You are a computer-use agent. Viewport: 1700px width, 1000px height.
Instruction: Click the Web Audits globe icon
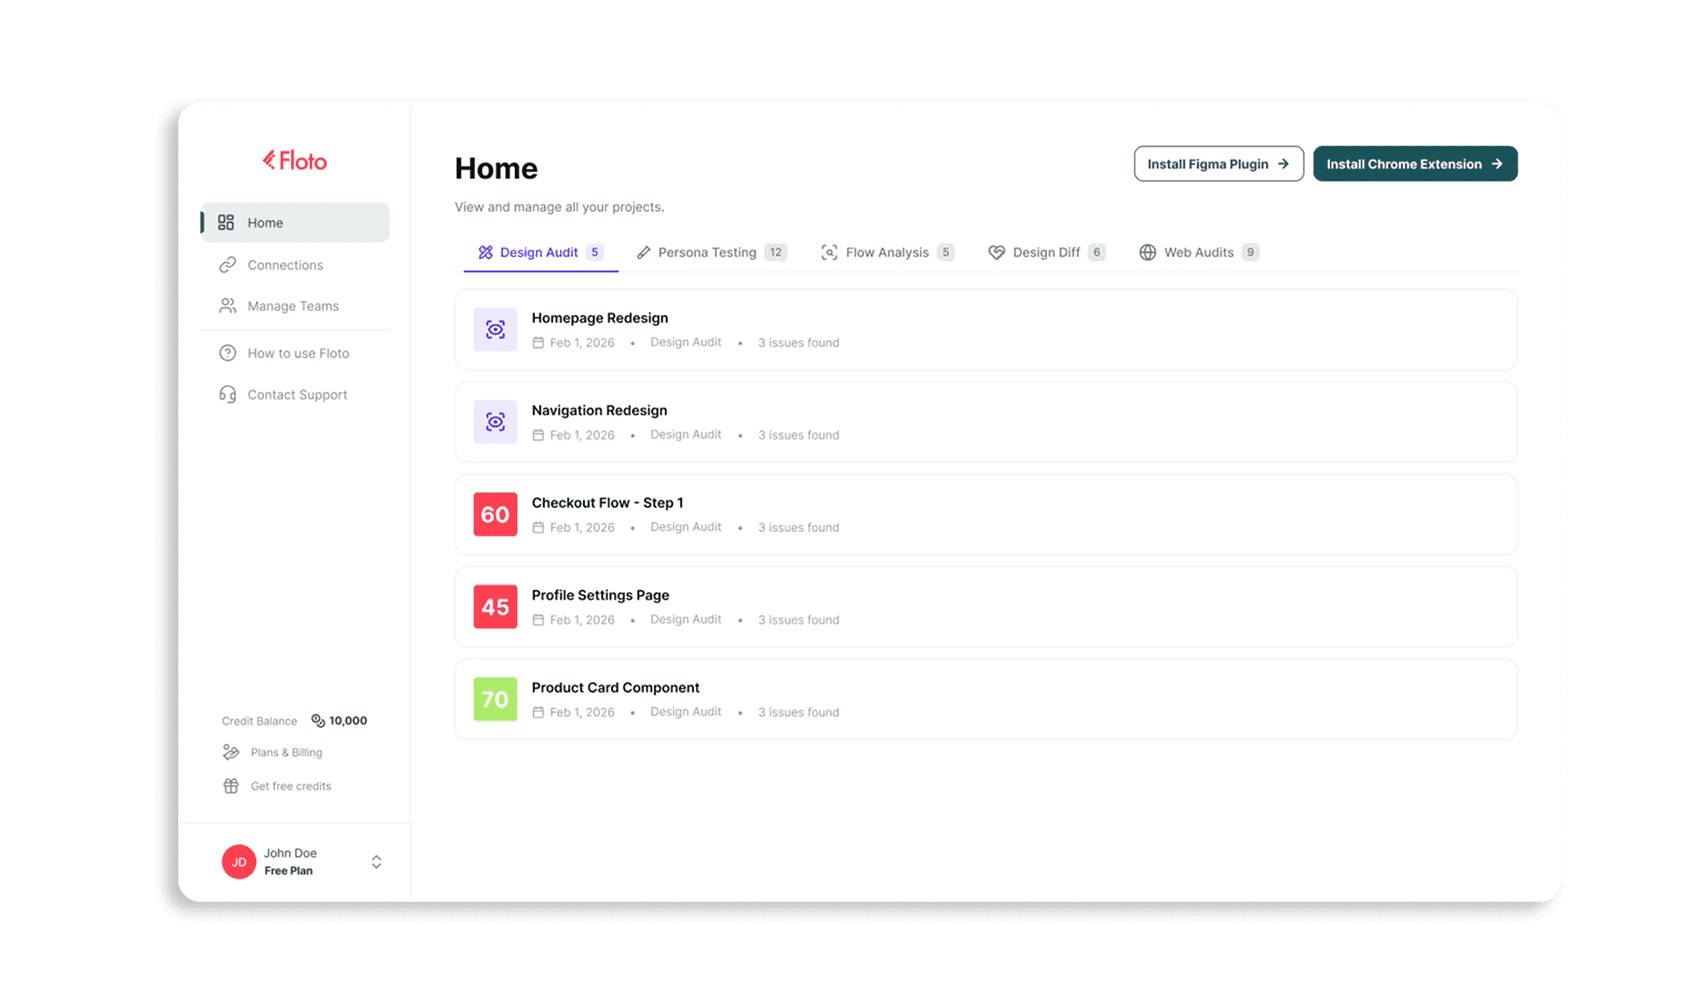(x=1148, y=252)
